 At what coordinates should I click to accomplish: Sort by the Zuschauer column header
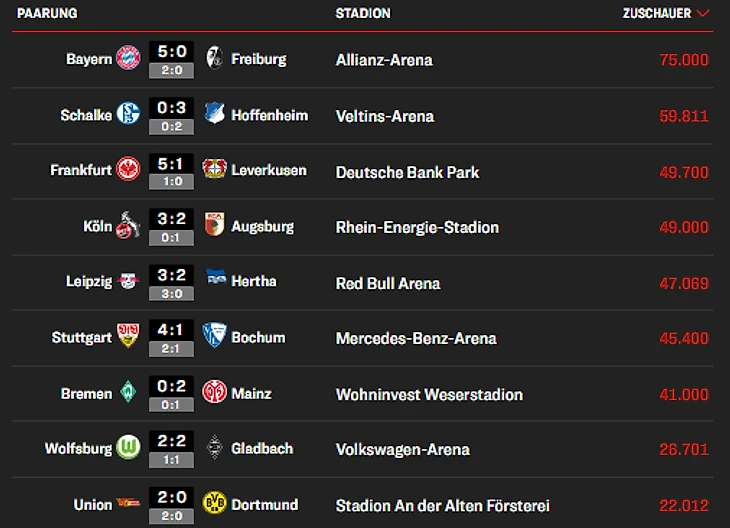(656, 13)
